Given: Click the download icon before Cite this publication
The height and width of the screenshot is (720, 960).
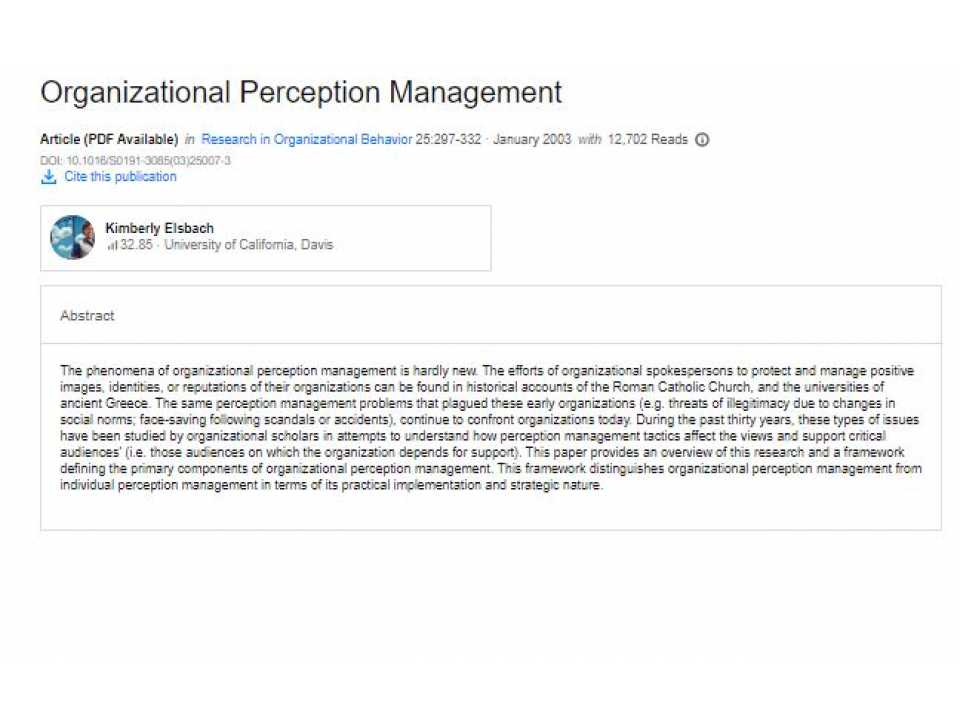Looking at the screenshot, I should tap(49, 176).
